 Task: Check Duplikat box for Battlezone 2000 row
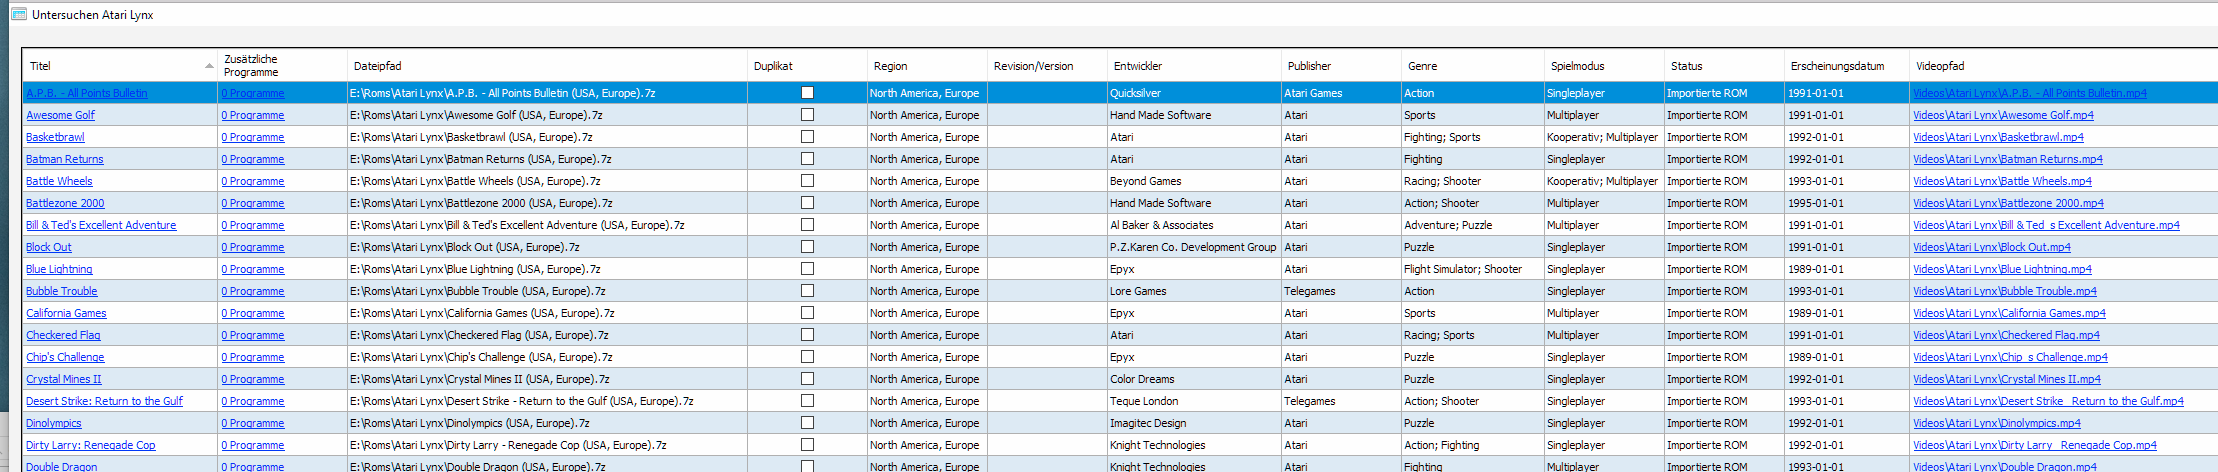coord(807,203)
